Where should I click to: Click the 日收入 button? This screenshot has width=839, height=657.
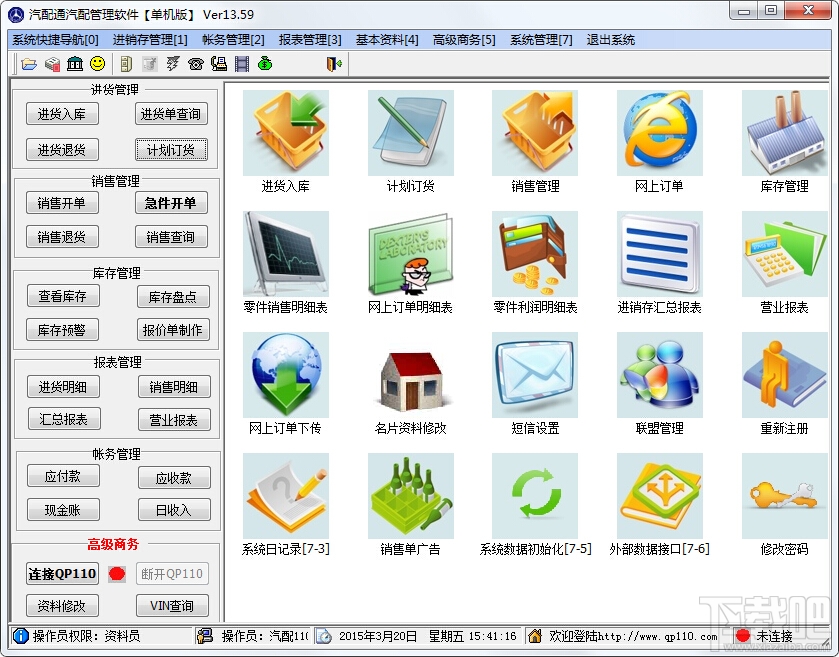[174, 510]
